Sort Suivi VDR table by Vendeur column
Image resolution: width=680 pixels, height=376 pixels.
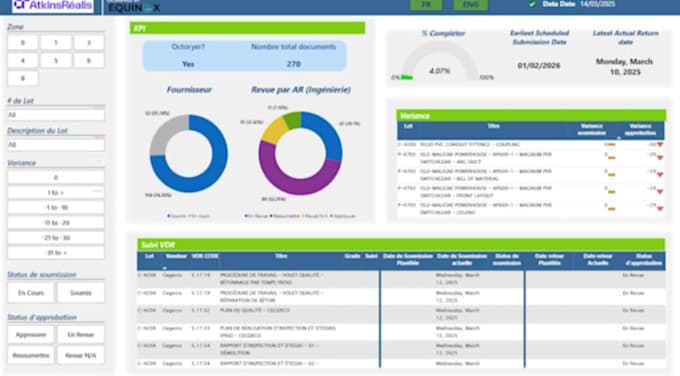tap(176, 256)
